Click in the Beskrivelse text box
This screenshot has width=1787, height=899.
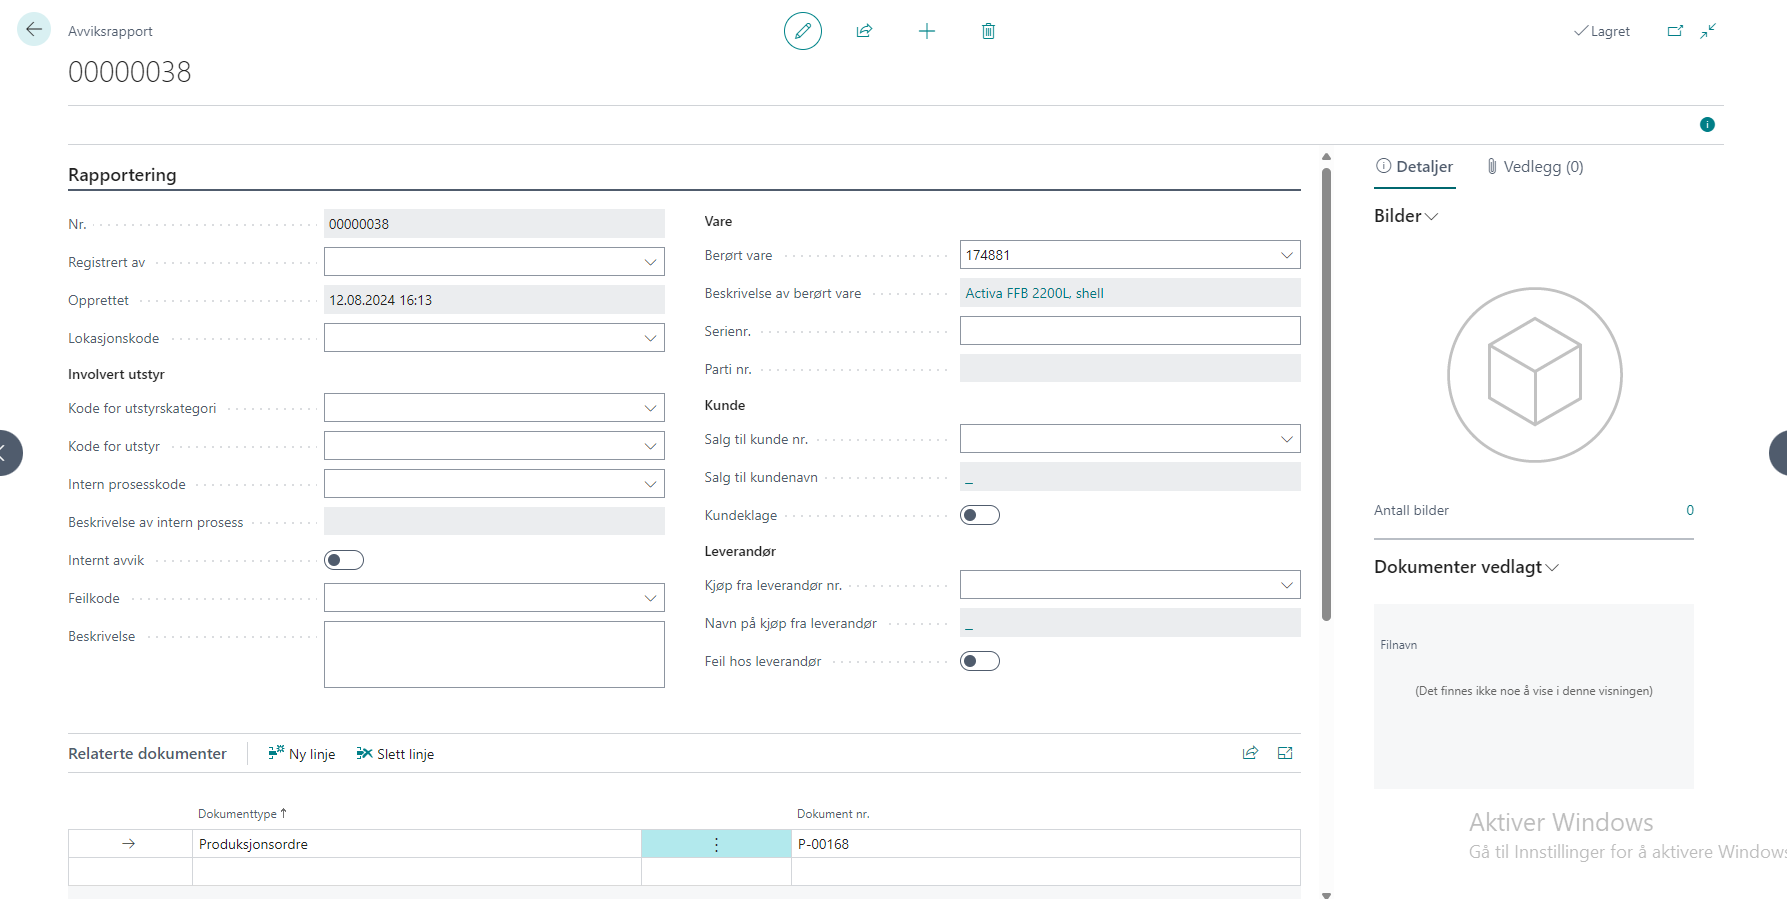coord(494,654)
